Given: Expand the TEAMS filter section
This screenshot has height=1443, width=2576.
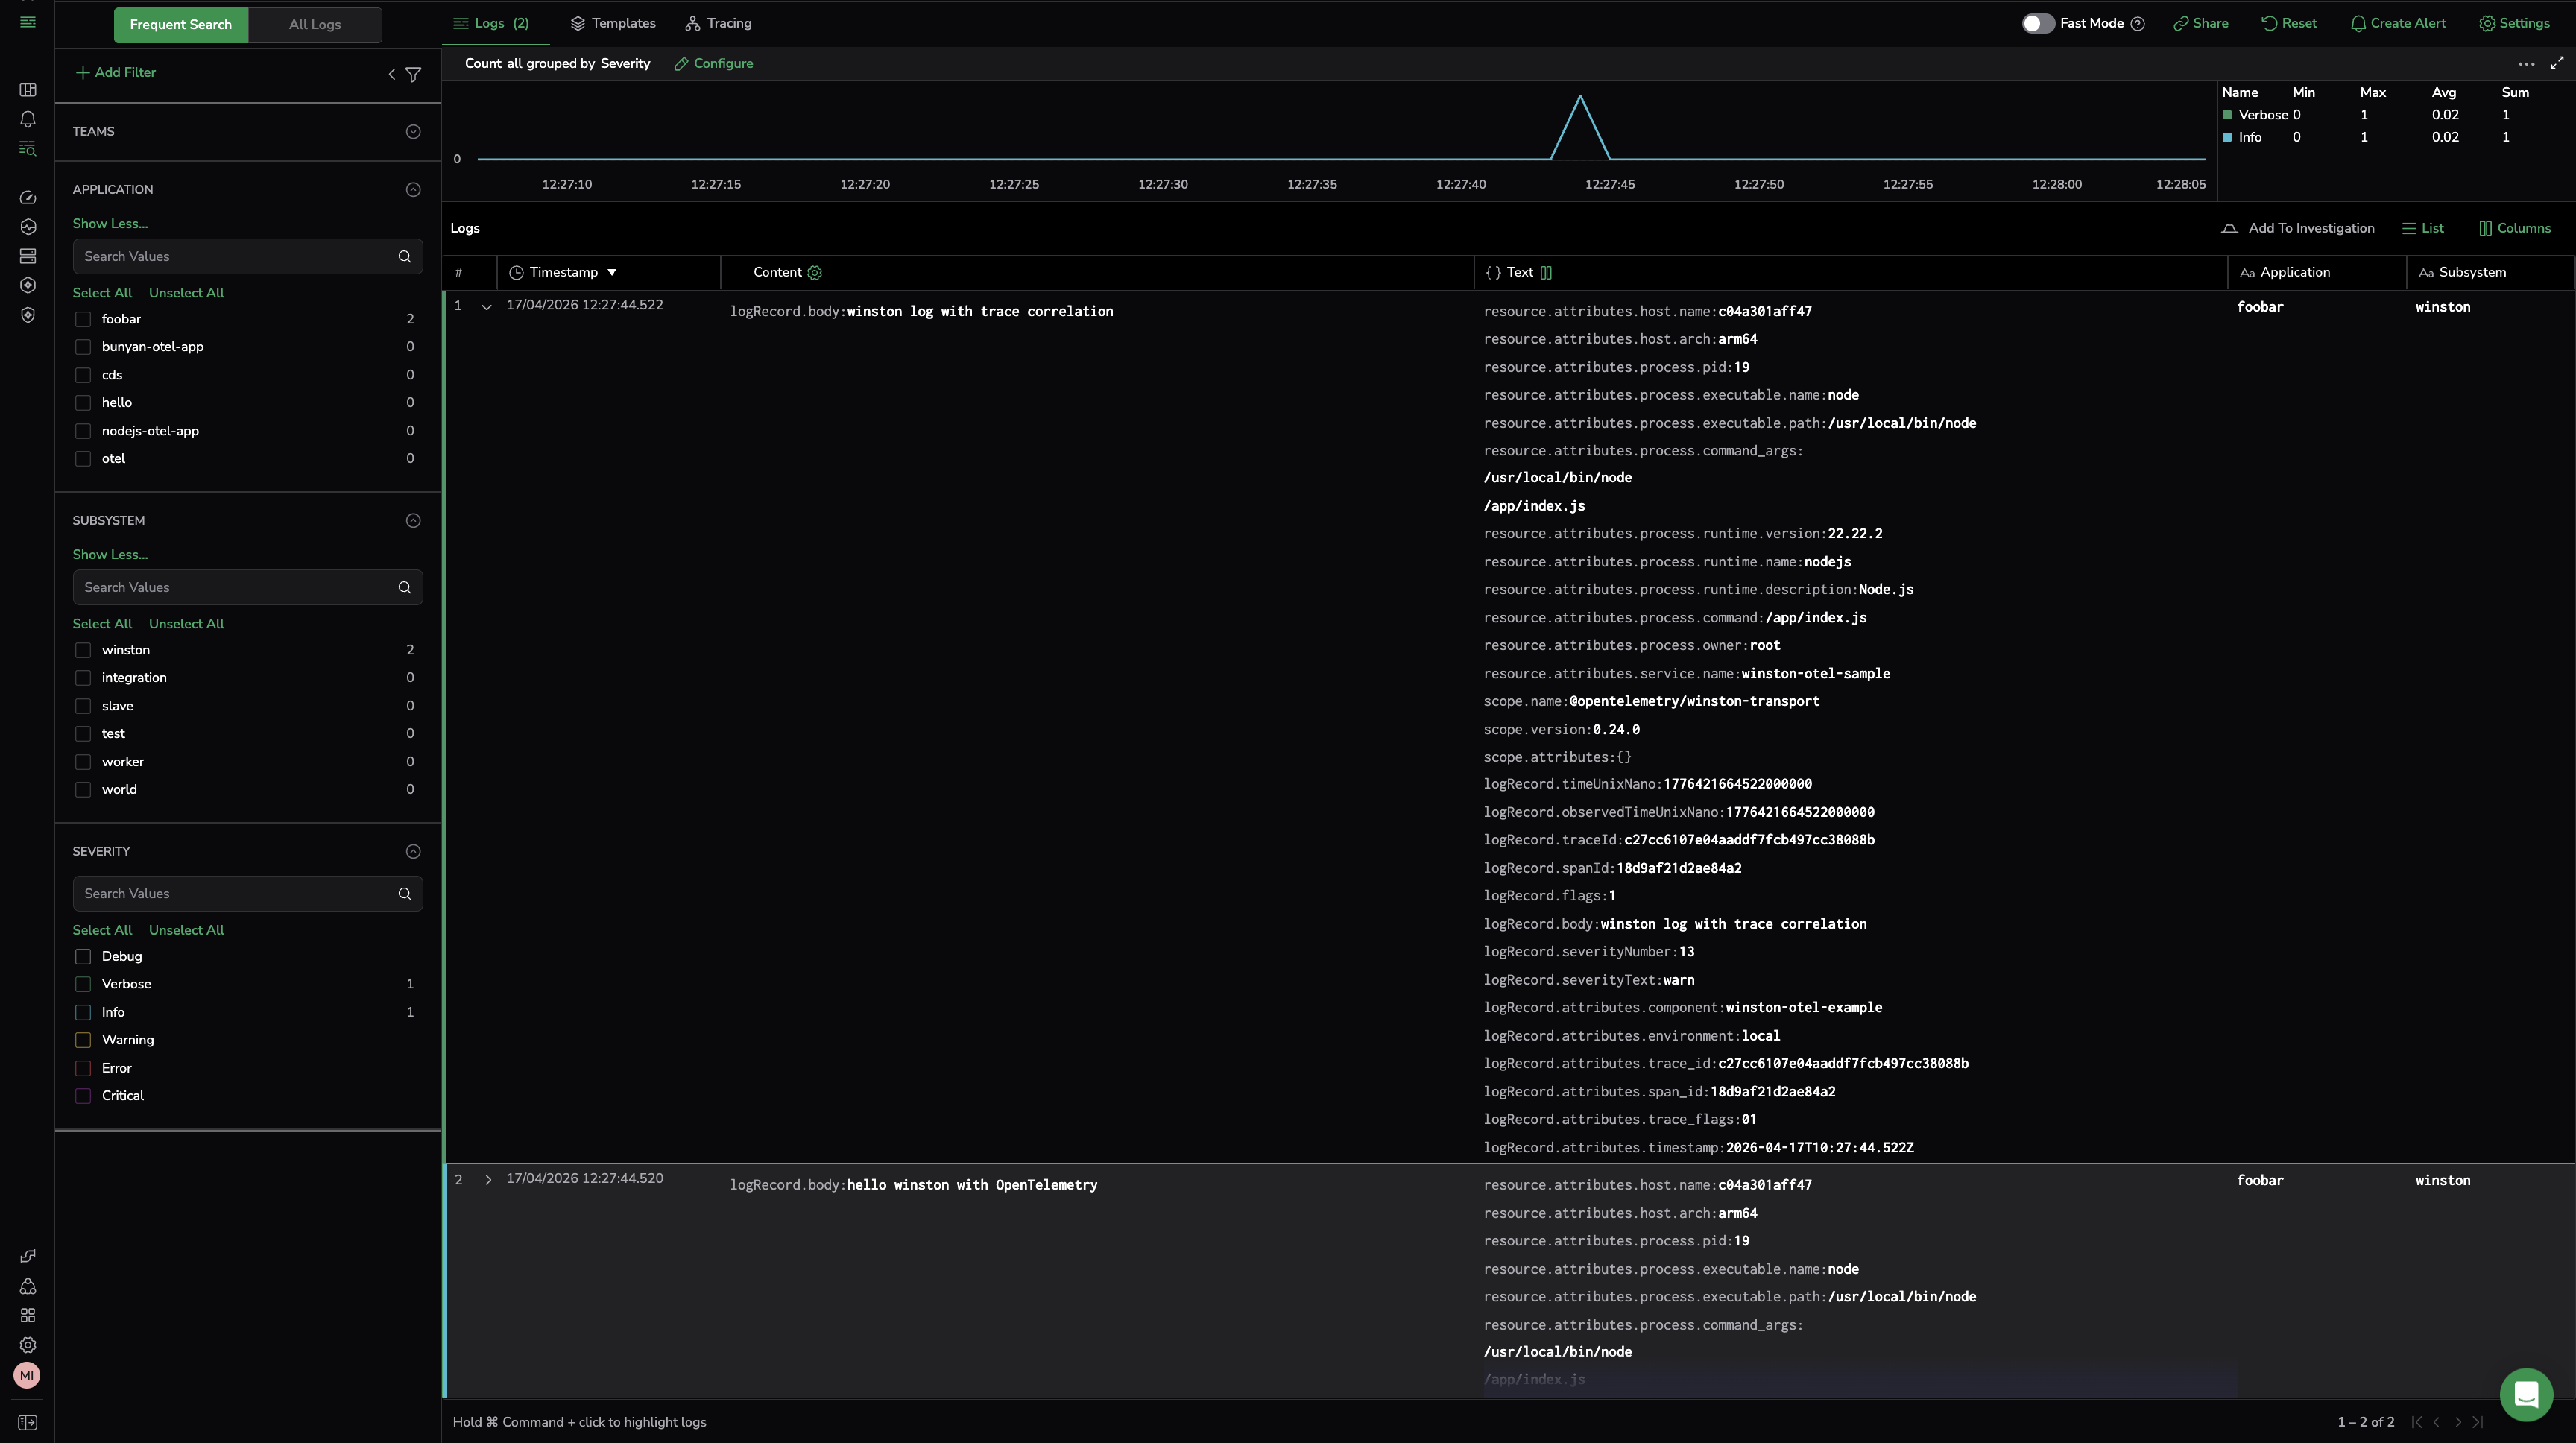Looking at the screenshot, I should point(413,132).
